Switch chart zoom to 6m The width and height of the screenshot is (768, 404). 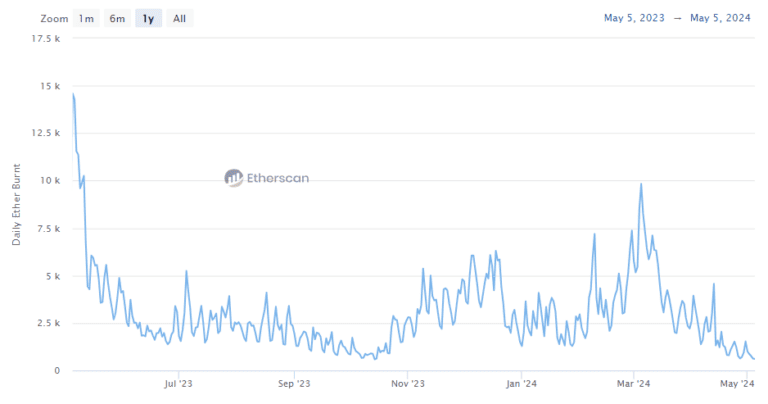tap(118, 18)
